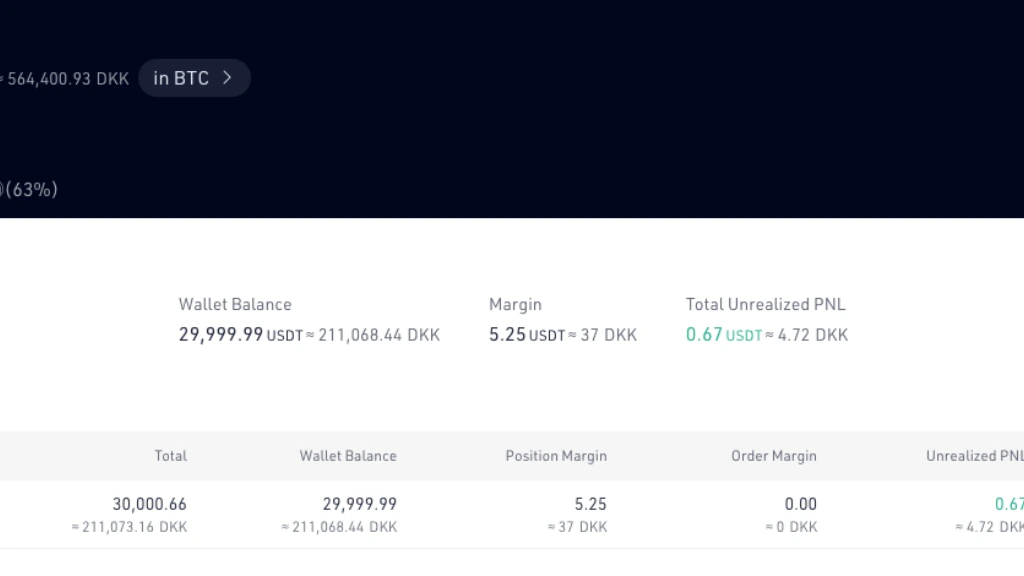Click the (63%) percentage label

(32, 189)
